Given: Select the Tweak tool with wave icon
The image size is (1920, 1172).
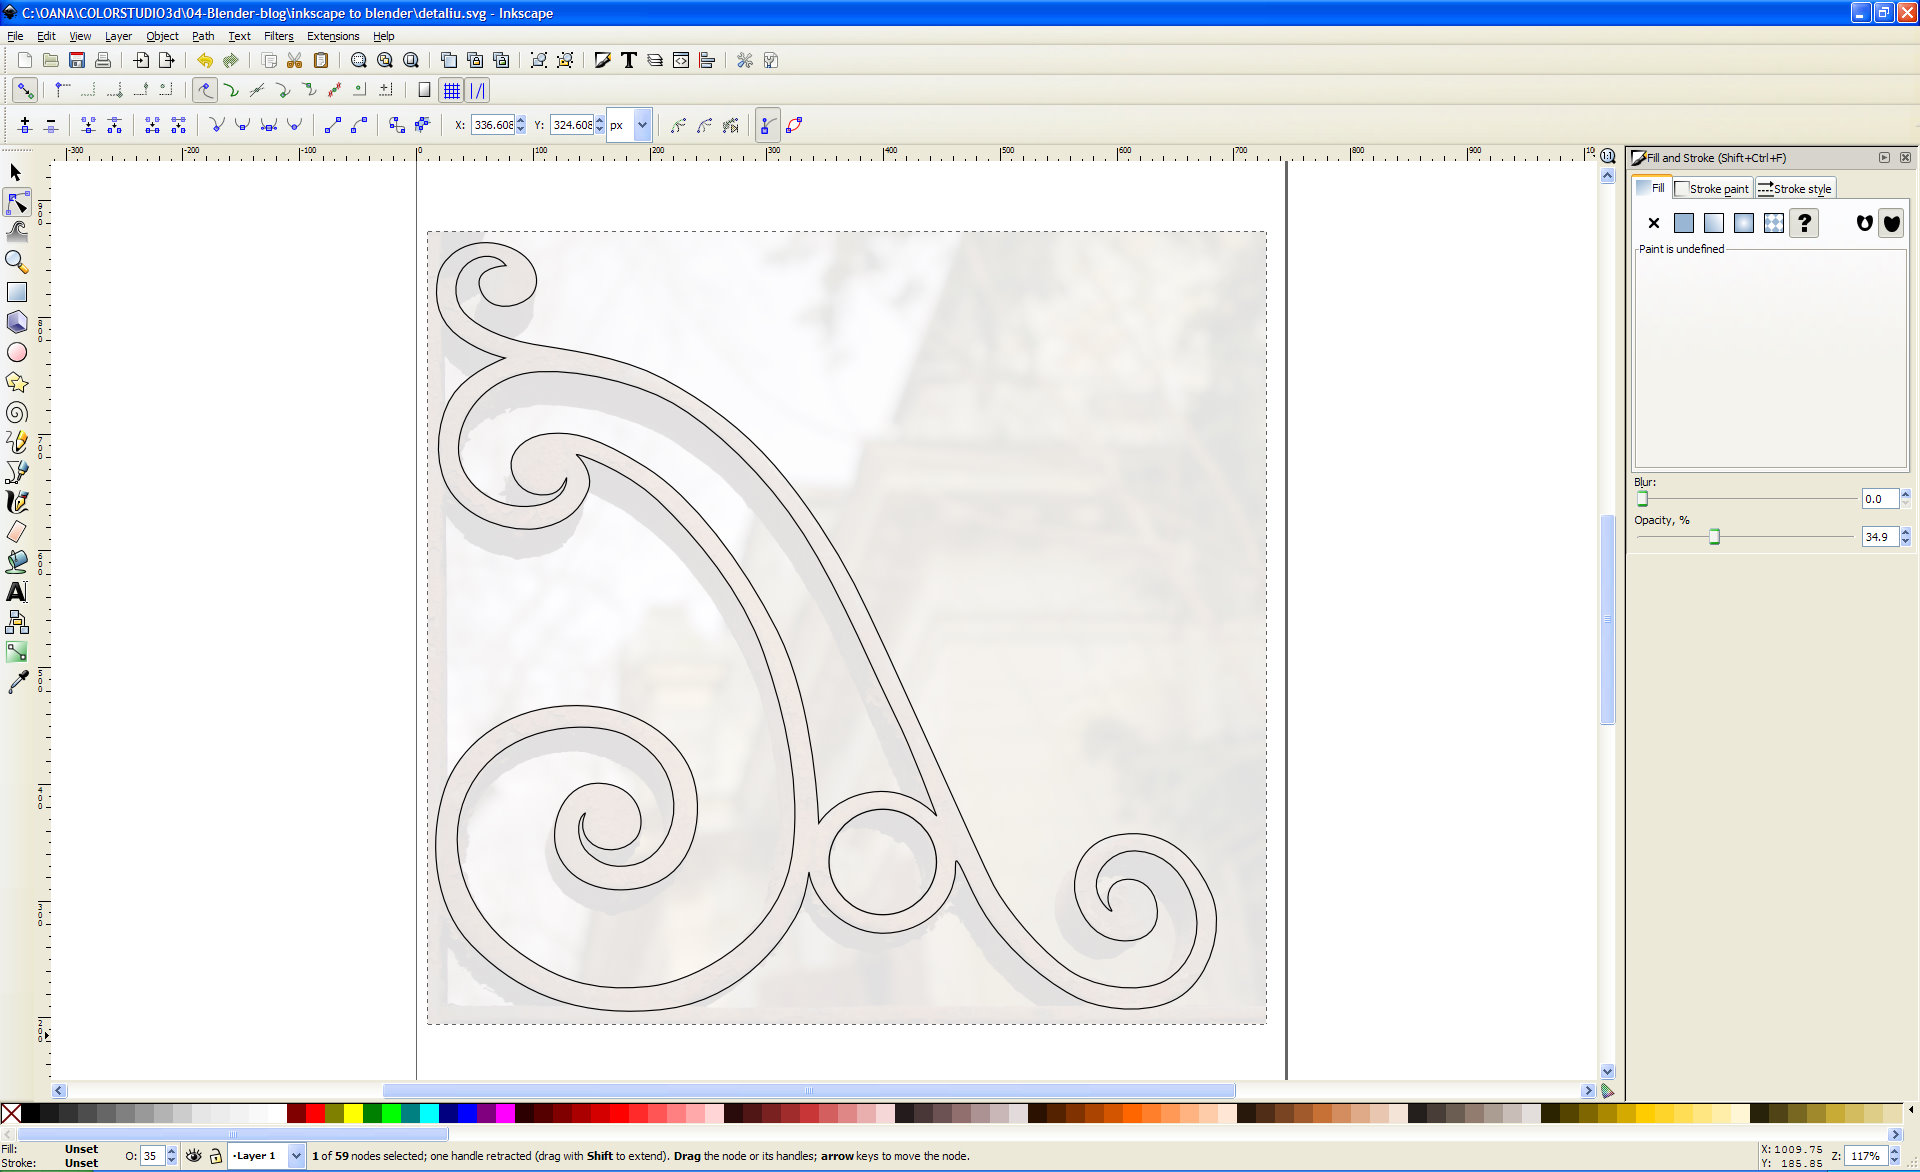Looking at the screenshot, I should click(16, 232).
